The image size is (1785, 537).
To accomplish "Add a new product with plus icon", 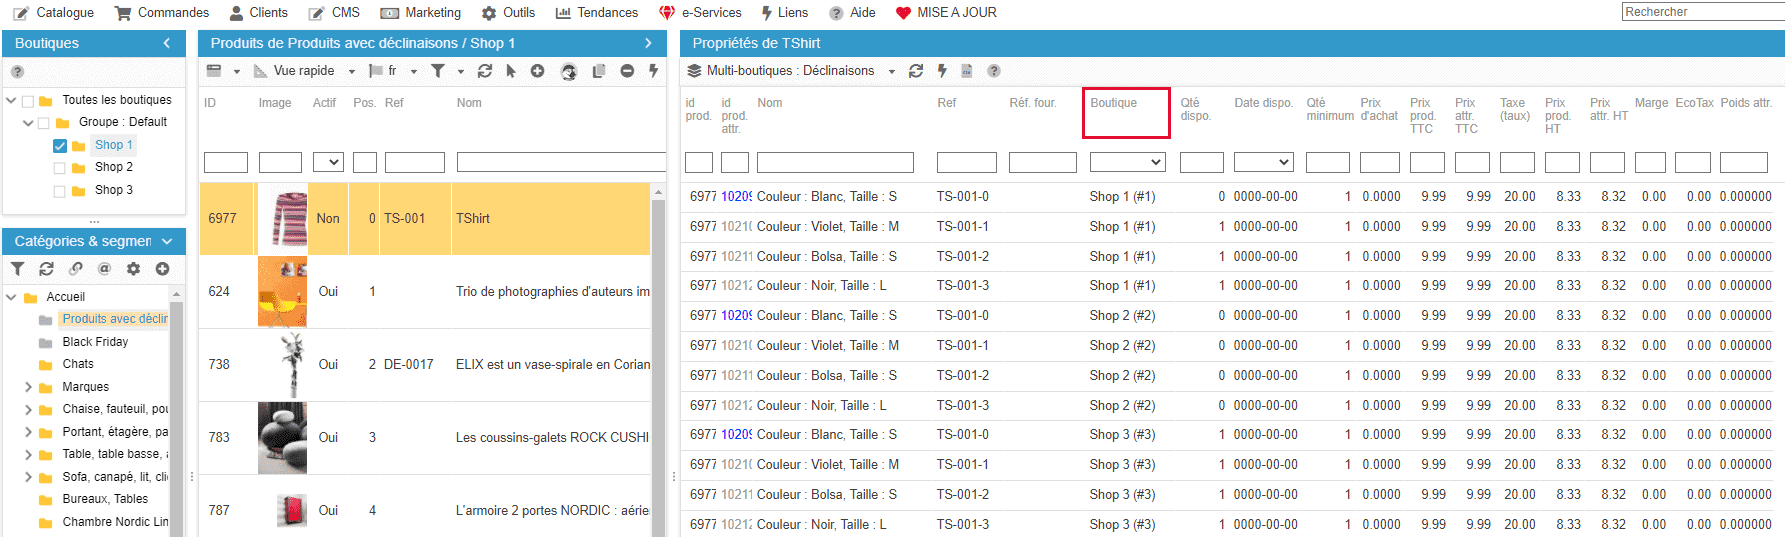I will click(537, 71).
